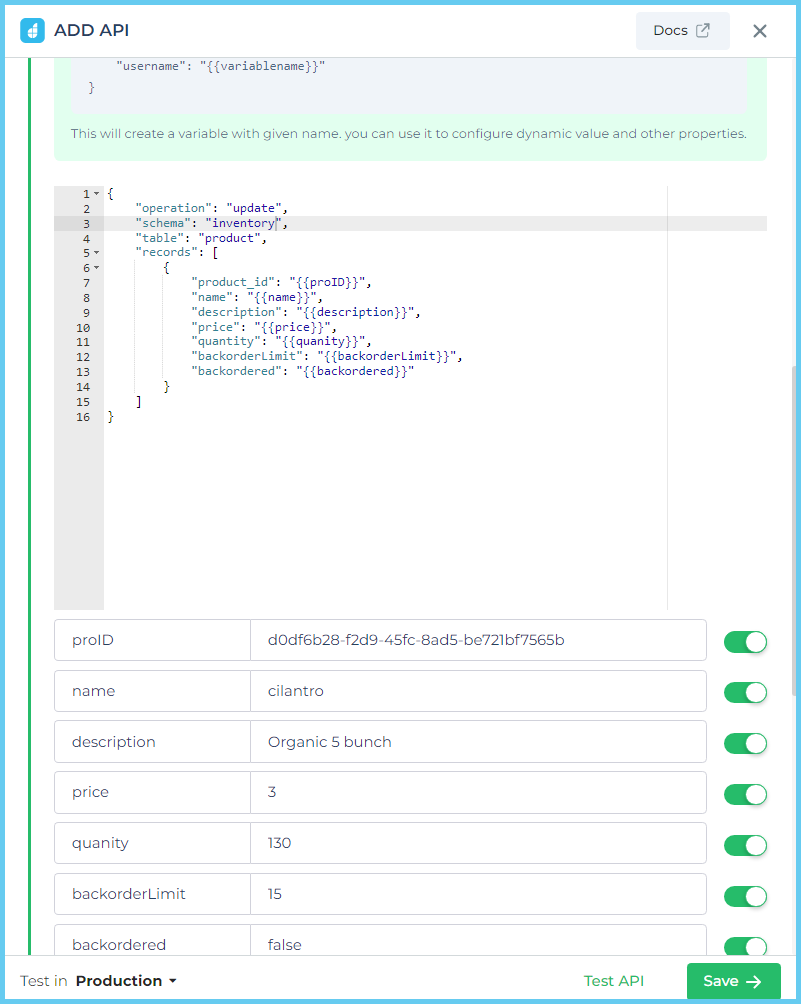Toggle off the quanity variable
Screen dimensions: 801x1004
pyautogui.click(x=745, y=845)
